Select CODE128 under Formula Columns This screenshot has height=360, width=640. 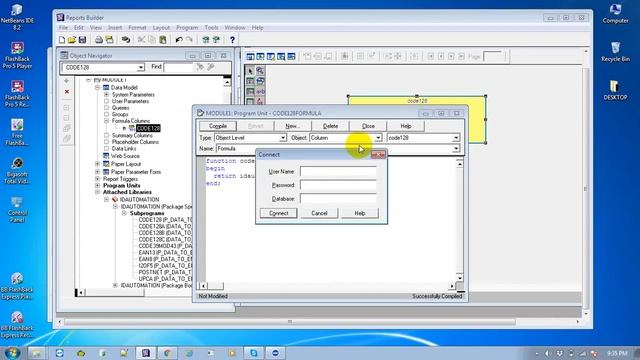(x=148, y=128)
